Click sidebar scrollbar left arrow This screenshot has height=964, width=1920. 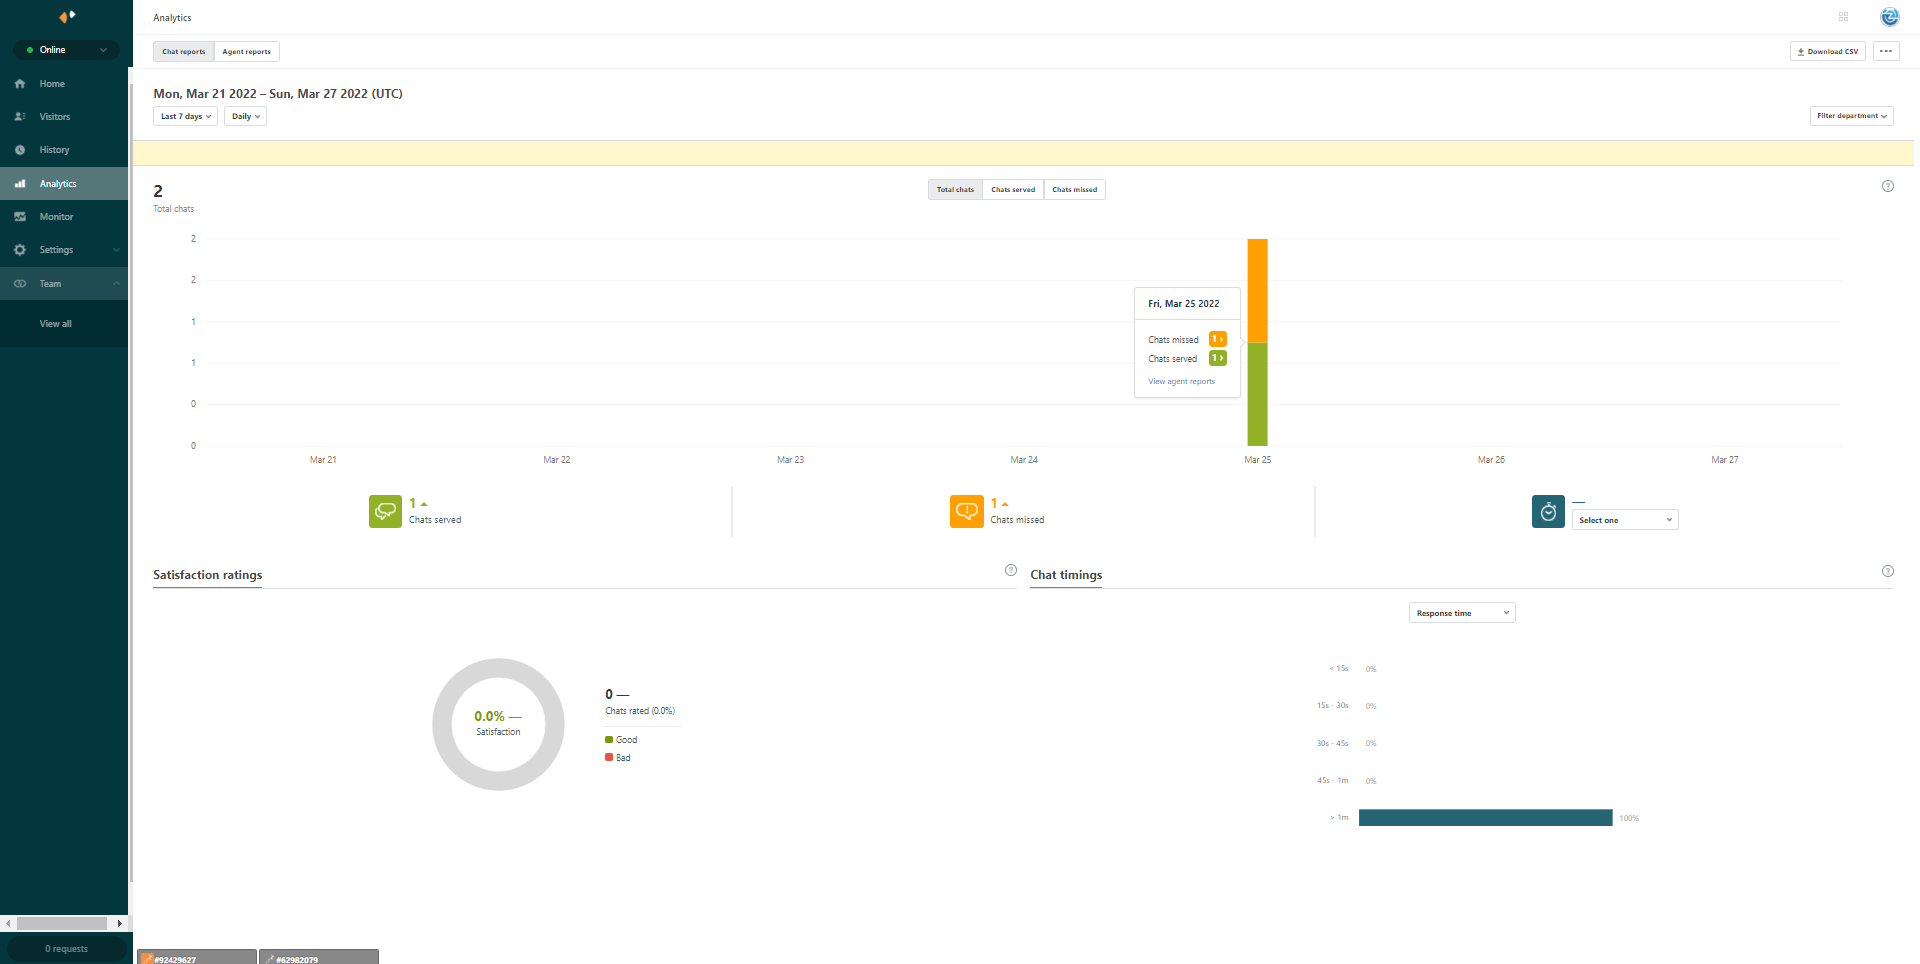8,924
